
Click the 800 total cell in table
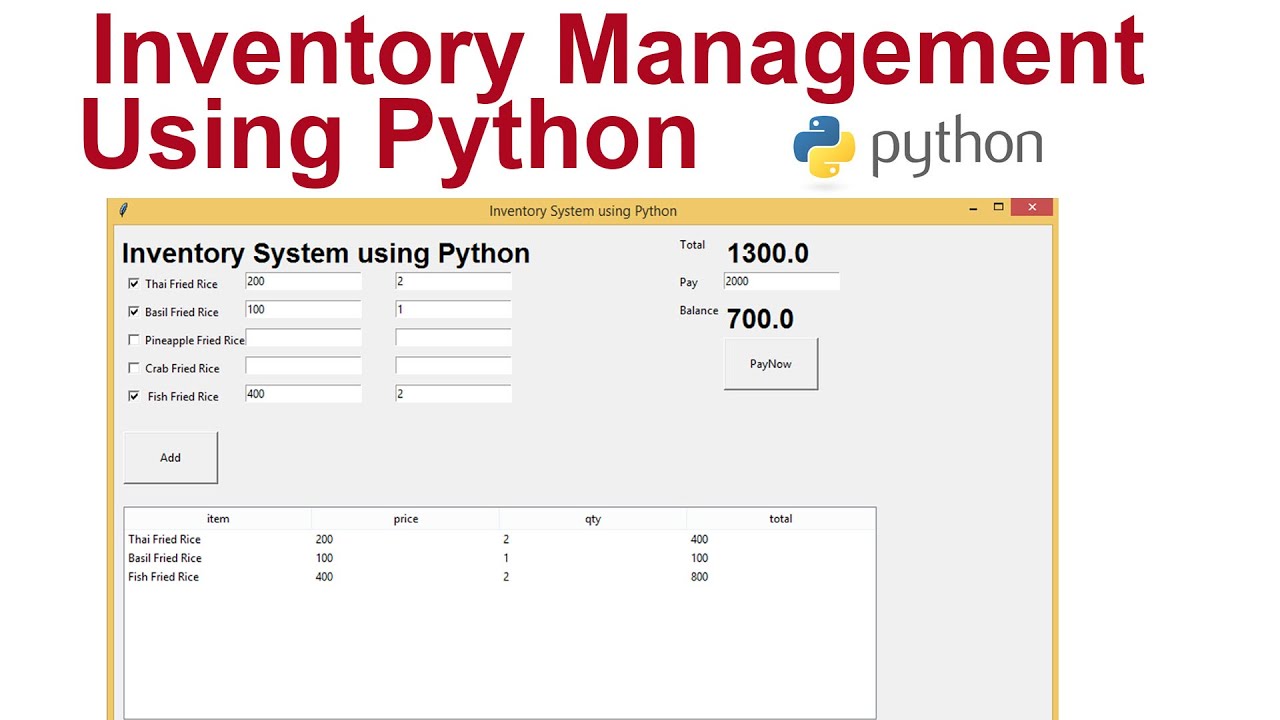click(x=699, y=577)
